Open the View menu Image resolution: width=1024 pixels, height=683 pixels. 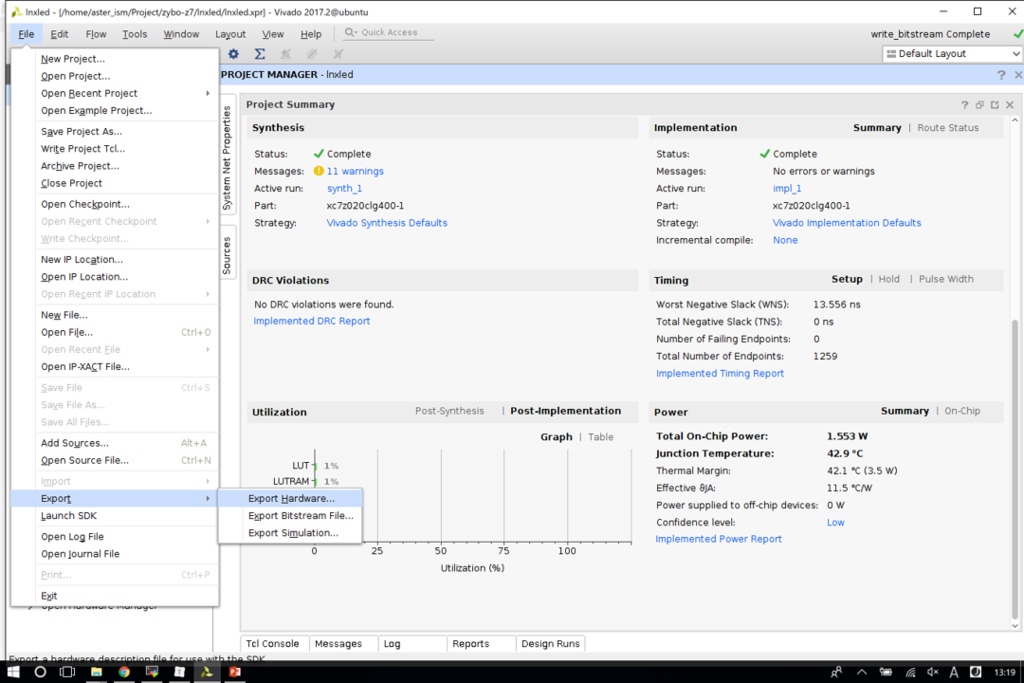(273, 34)
